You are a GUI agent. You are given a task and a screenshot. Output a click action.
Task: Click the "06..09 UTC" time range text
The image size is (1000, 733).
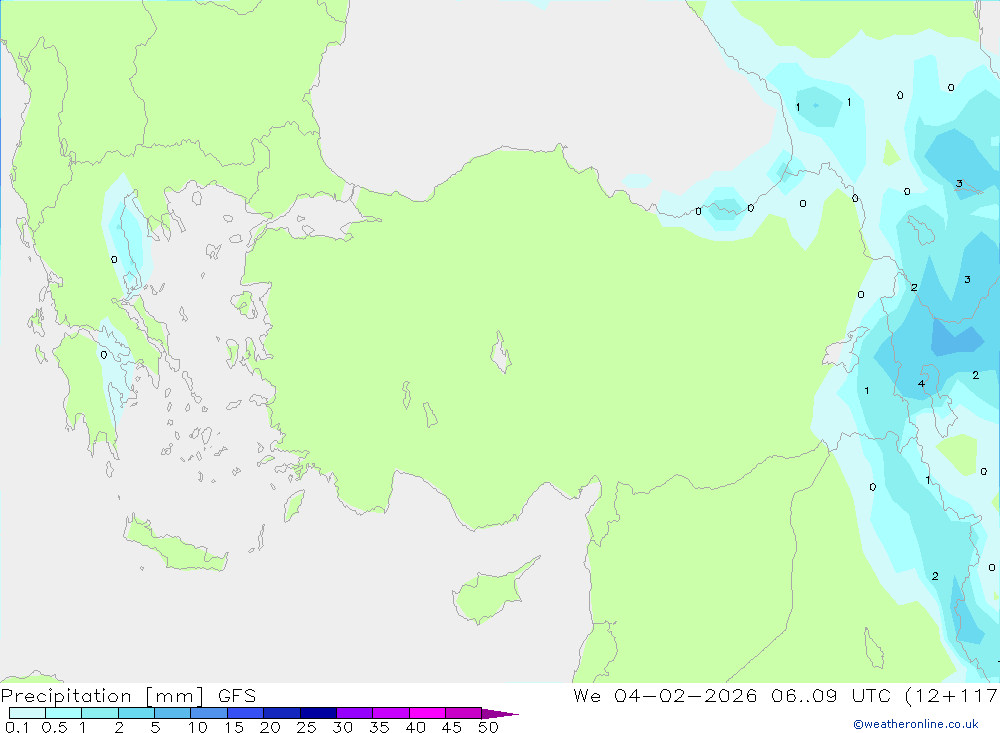tap(830, 695)
